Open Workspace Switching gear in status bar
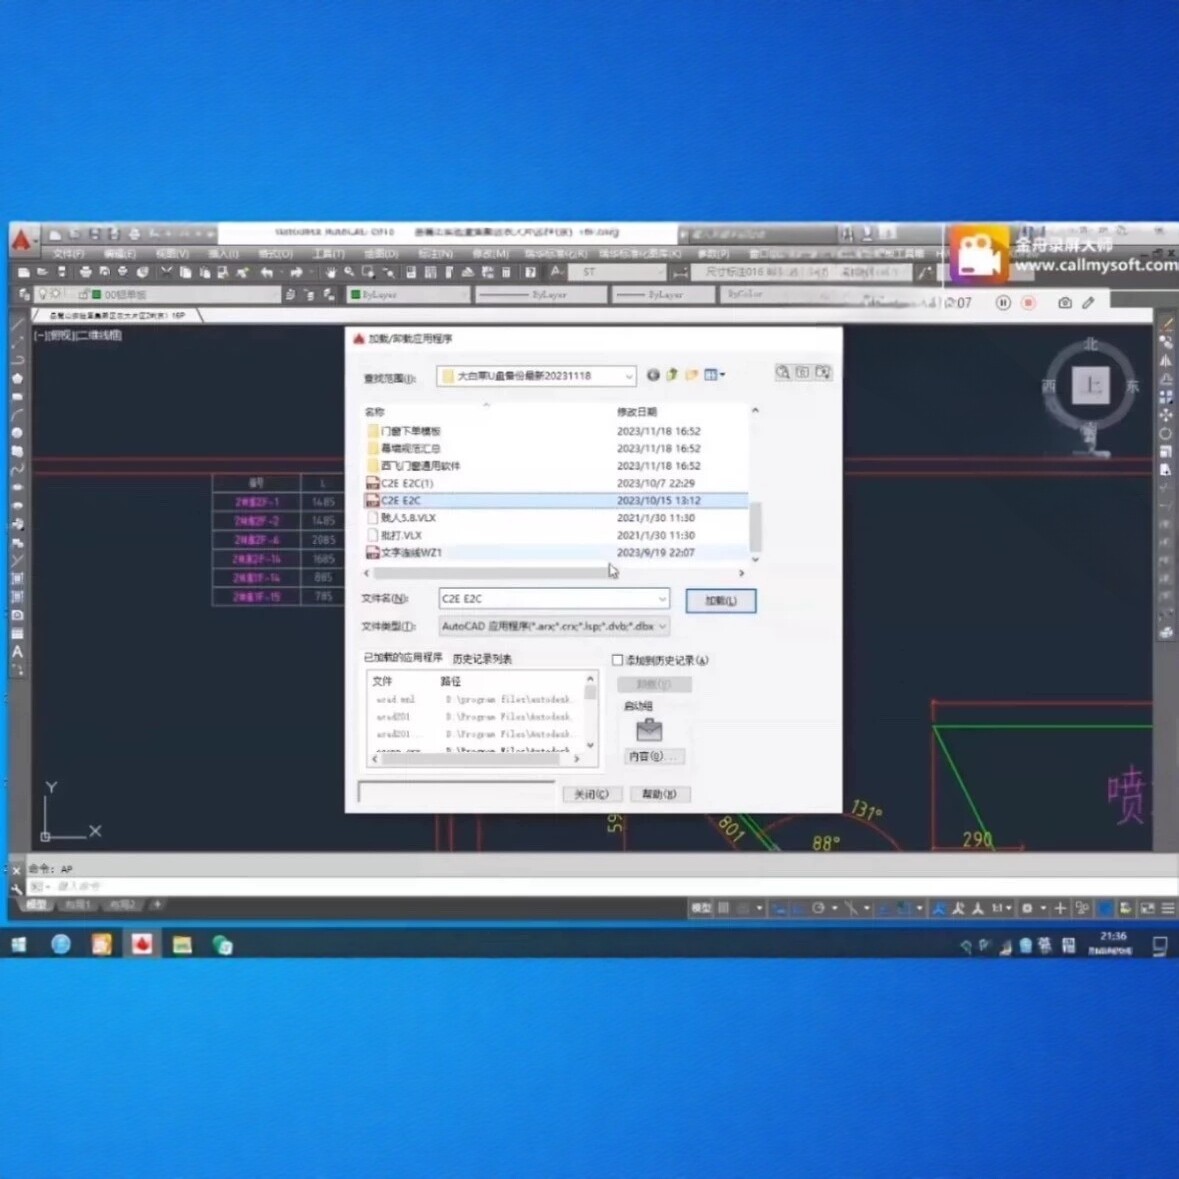 [1027, 908]
